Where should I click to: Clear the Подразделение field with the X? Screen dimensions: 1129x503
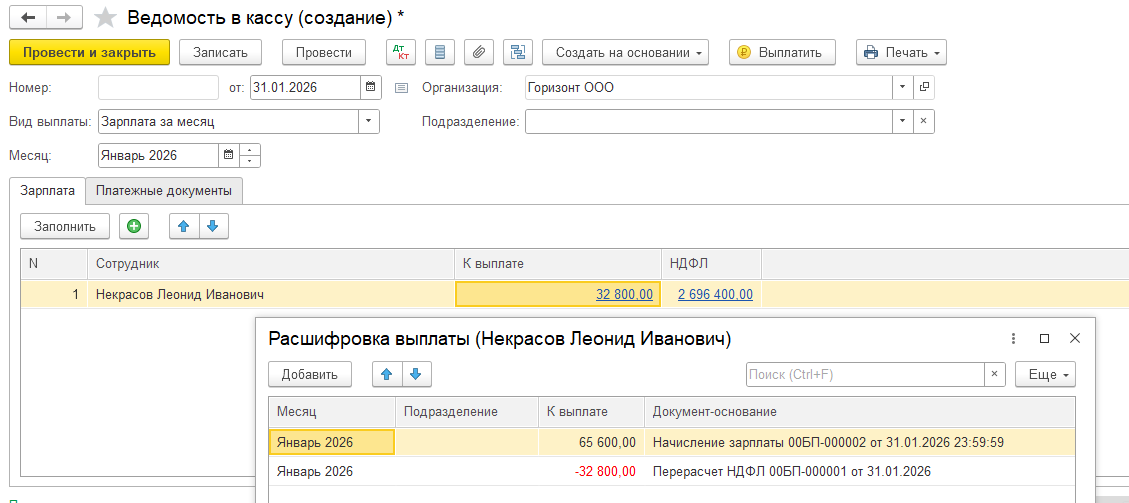[x=923, y=122]
